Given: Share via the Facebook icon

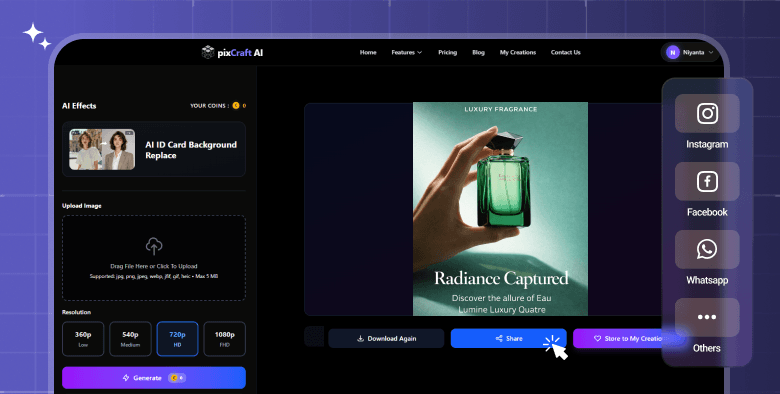Looking at the screenshot, I should pyautogui.click(x=707, y=182).
